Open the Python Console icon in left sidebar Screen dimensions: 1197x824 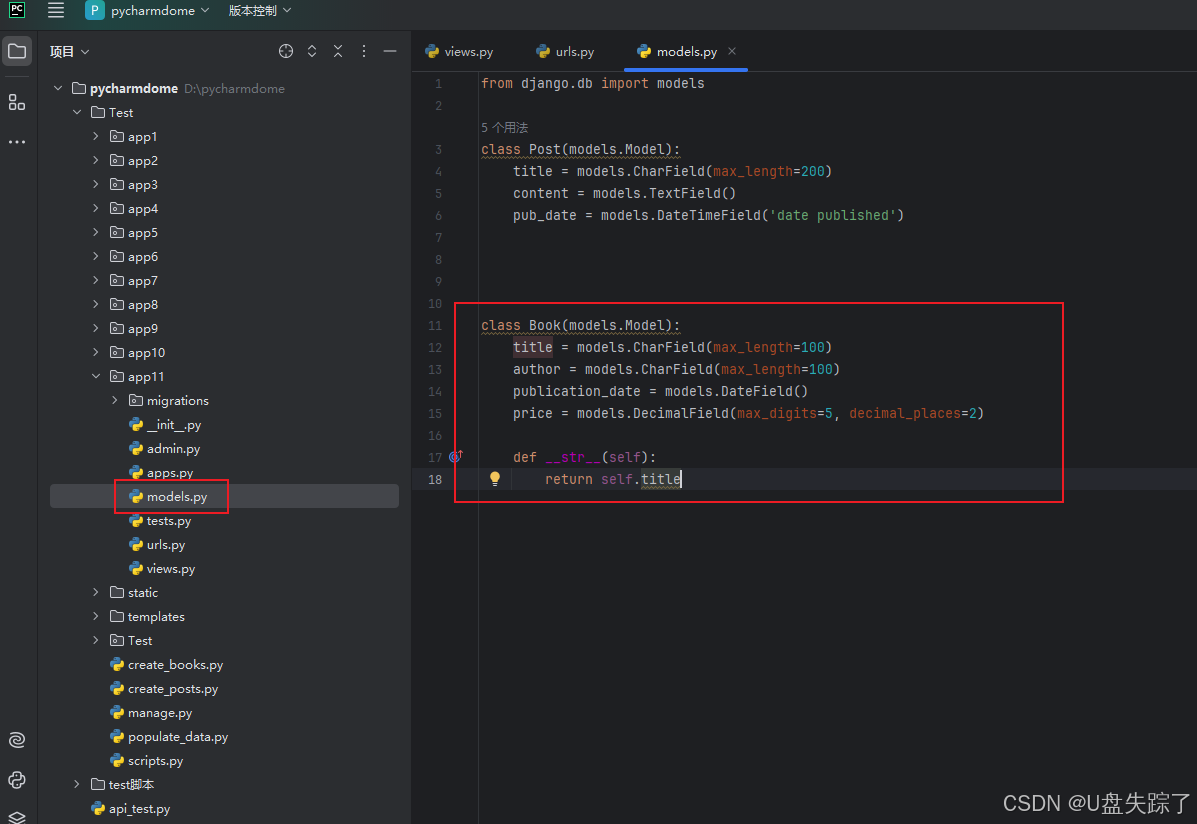17,780
